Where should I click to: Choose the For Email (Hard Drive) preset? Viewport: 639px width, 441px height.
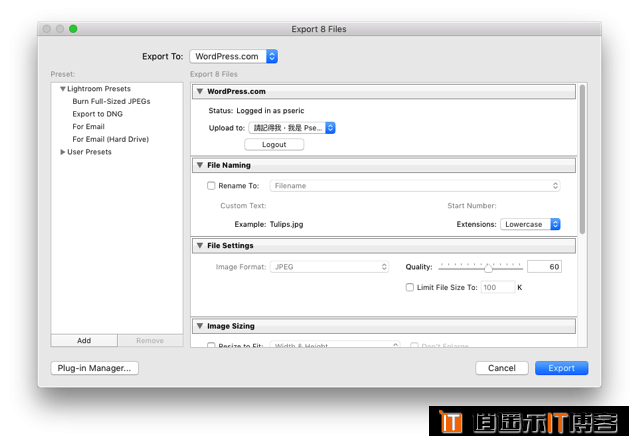(x=110, y=139)
